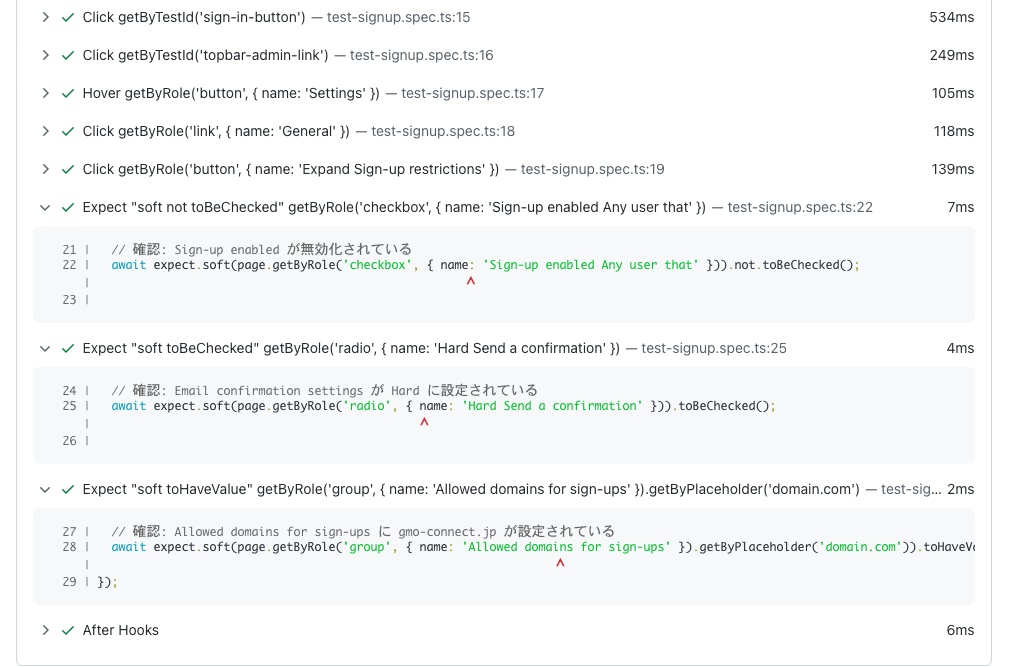Screen dimensions: 1015x667
Task: Collapse the soft toBeChecked radio step
Action: pos(45,348)
